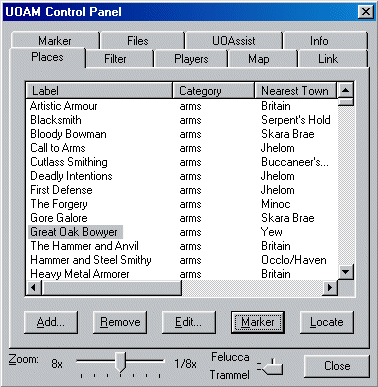Click the Remove button
The image size is (378, 387).
[120, 322]
